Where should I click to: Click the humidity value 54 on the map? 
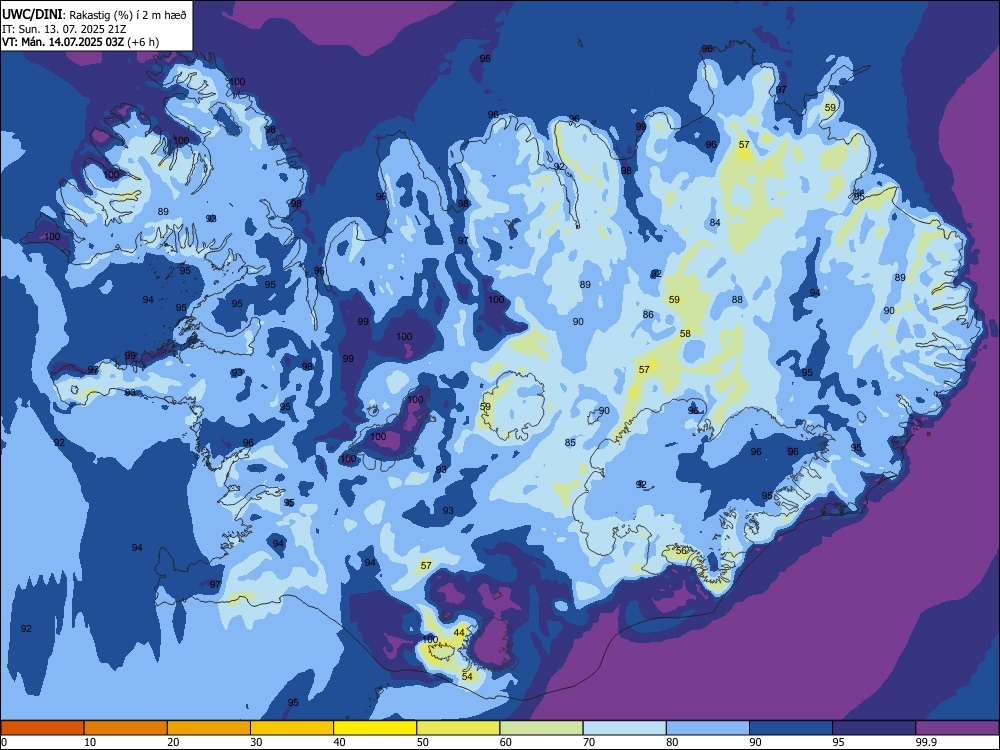467,676
